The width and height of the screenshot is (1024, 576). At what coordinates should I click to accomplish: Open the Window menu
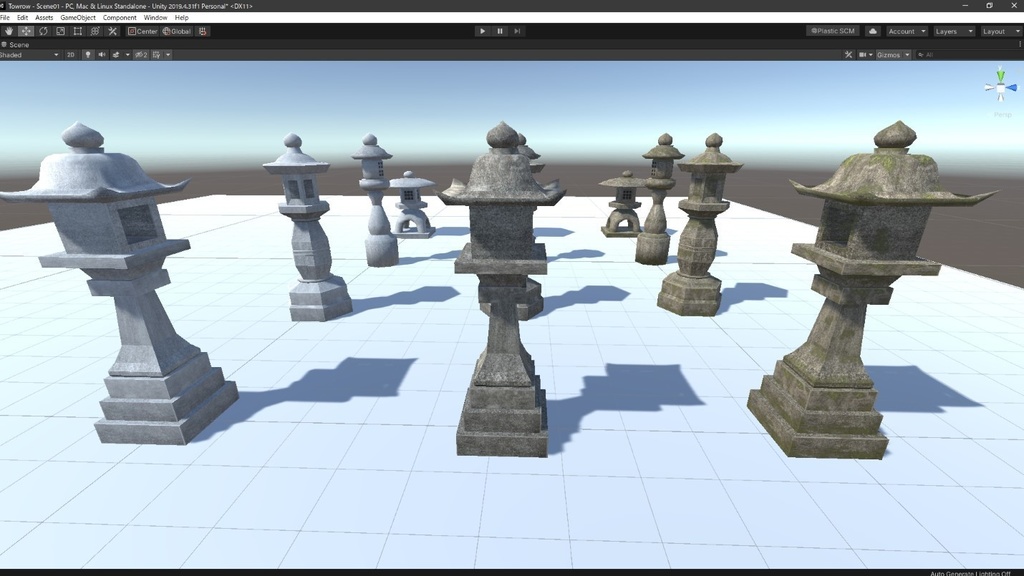[155, 18]
